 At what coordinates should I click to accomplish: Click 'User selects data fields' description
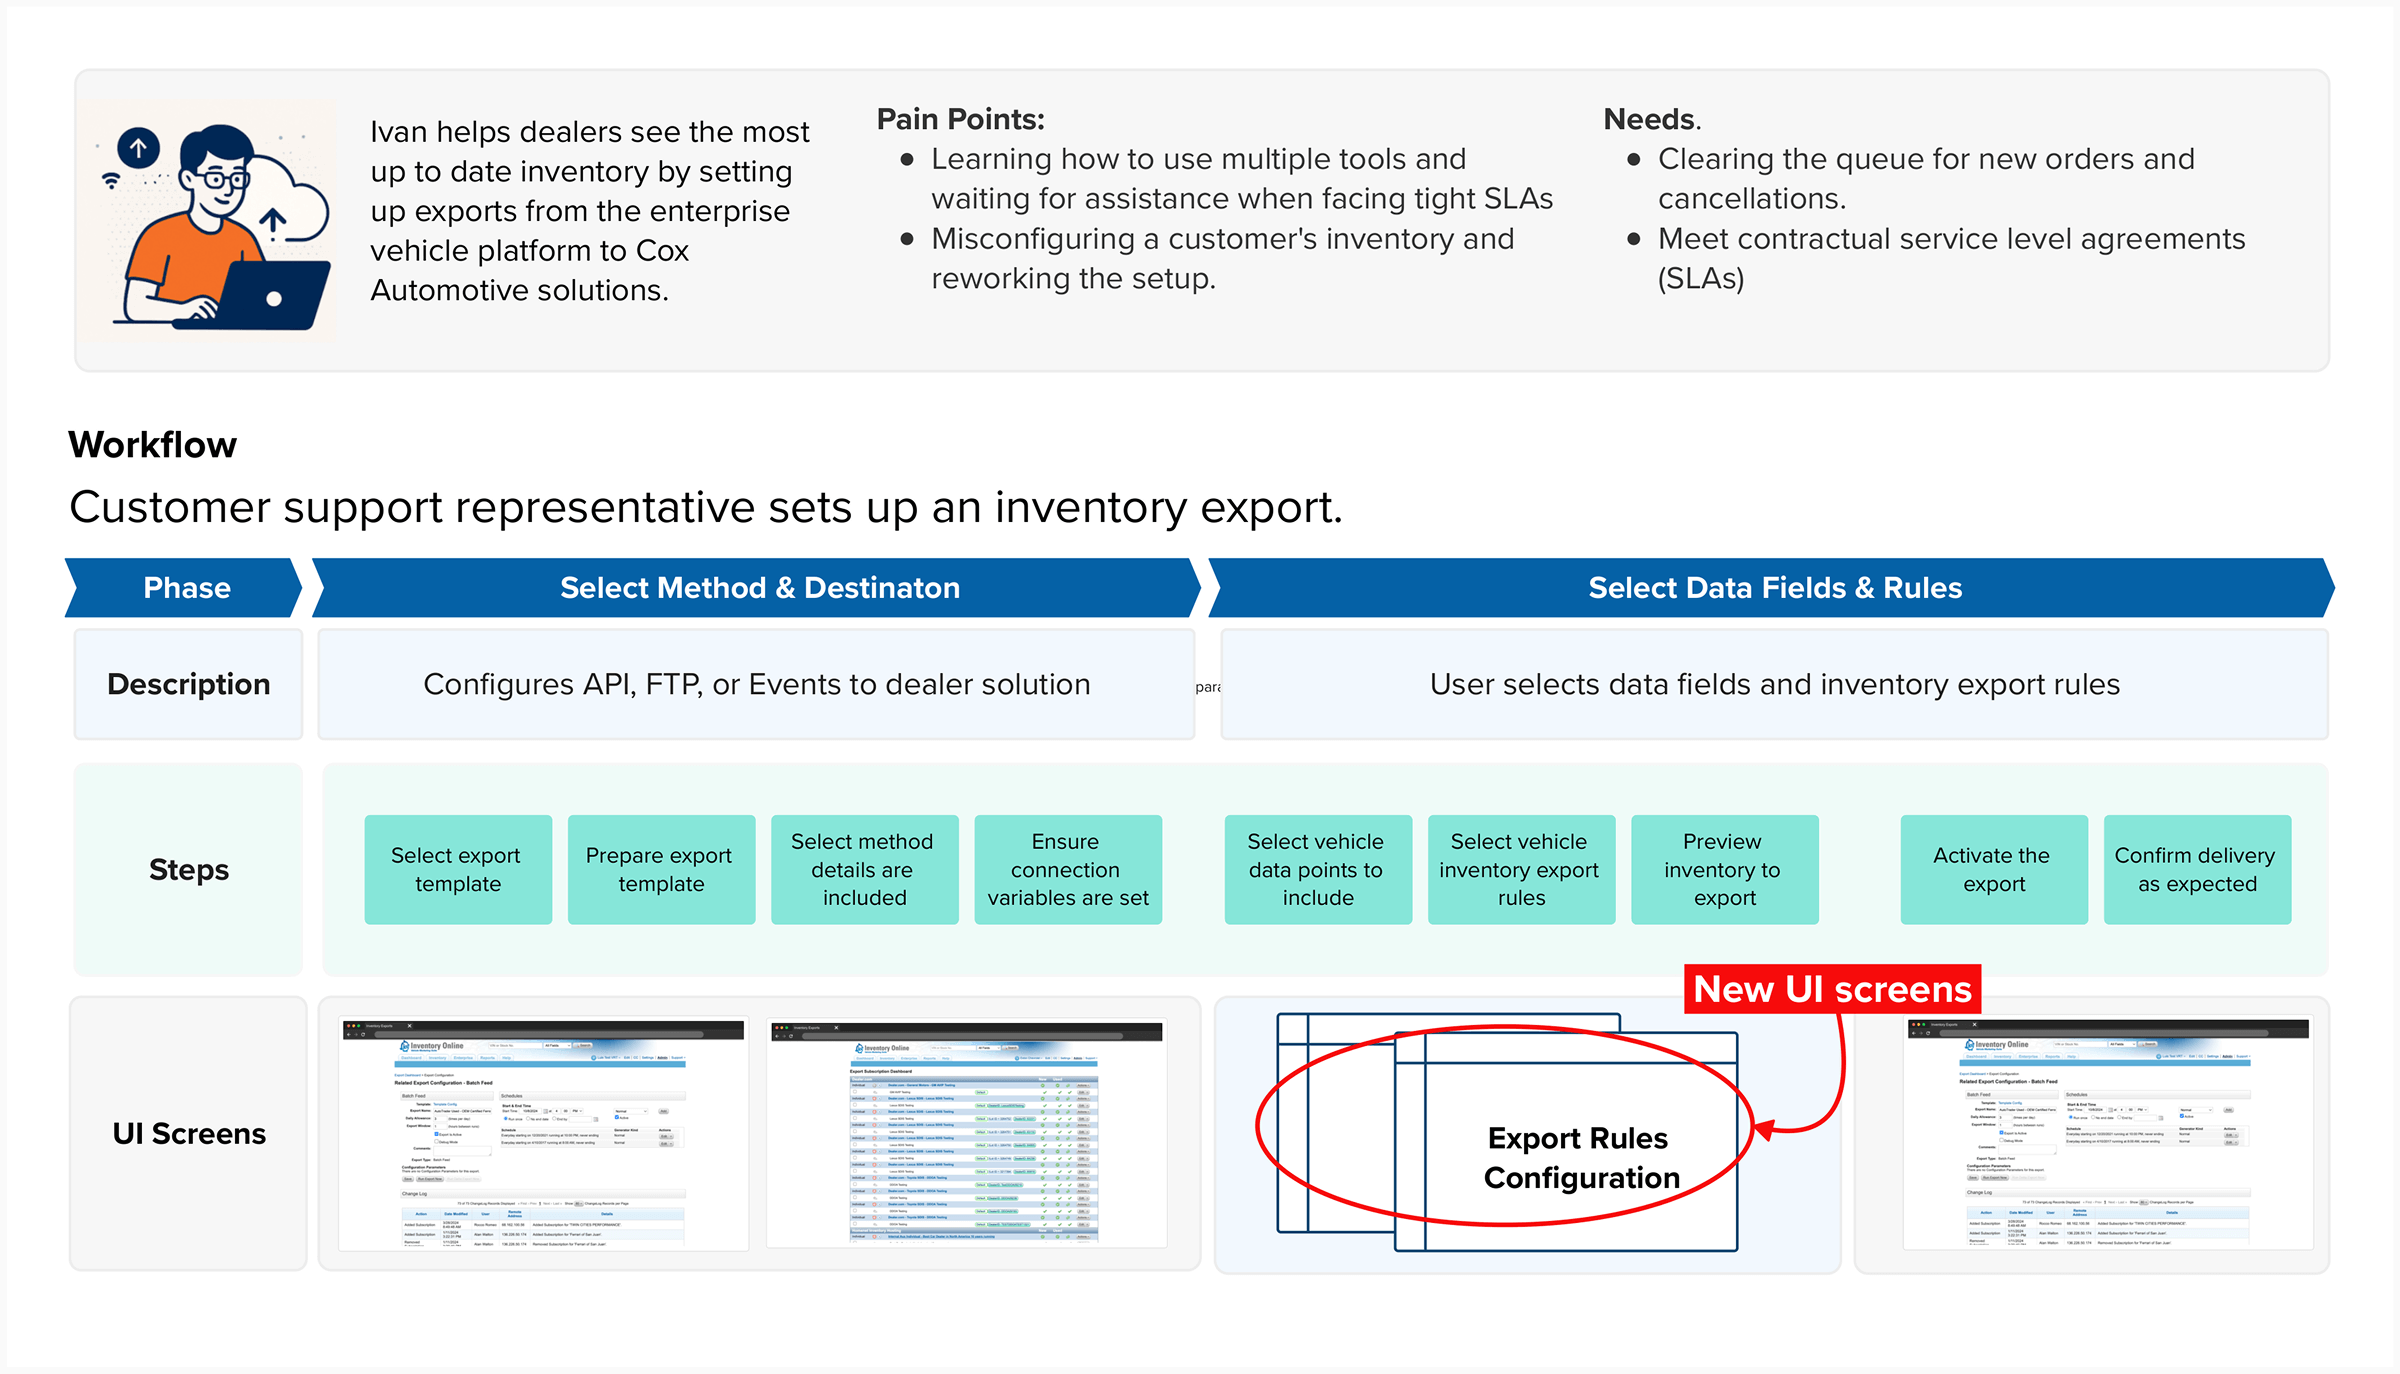[x=1775, y=684]
